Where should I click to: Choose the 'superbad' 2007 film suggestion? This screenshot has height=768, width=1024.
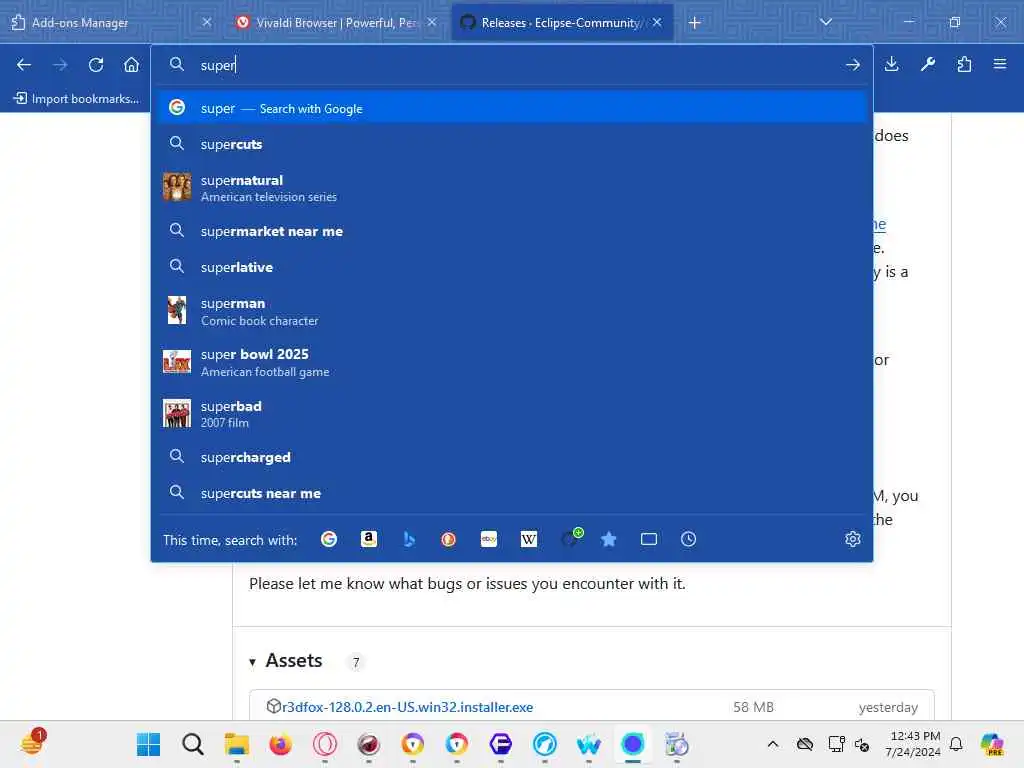511,413
